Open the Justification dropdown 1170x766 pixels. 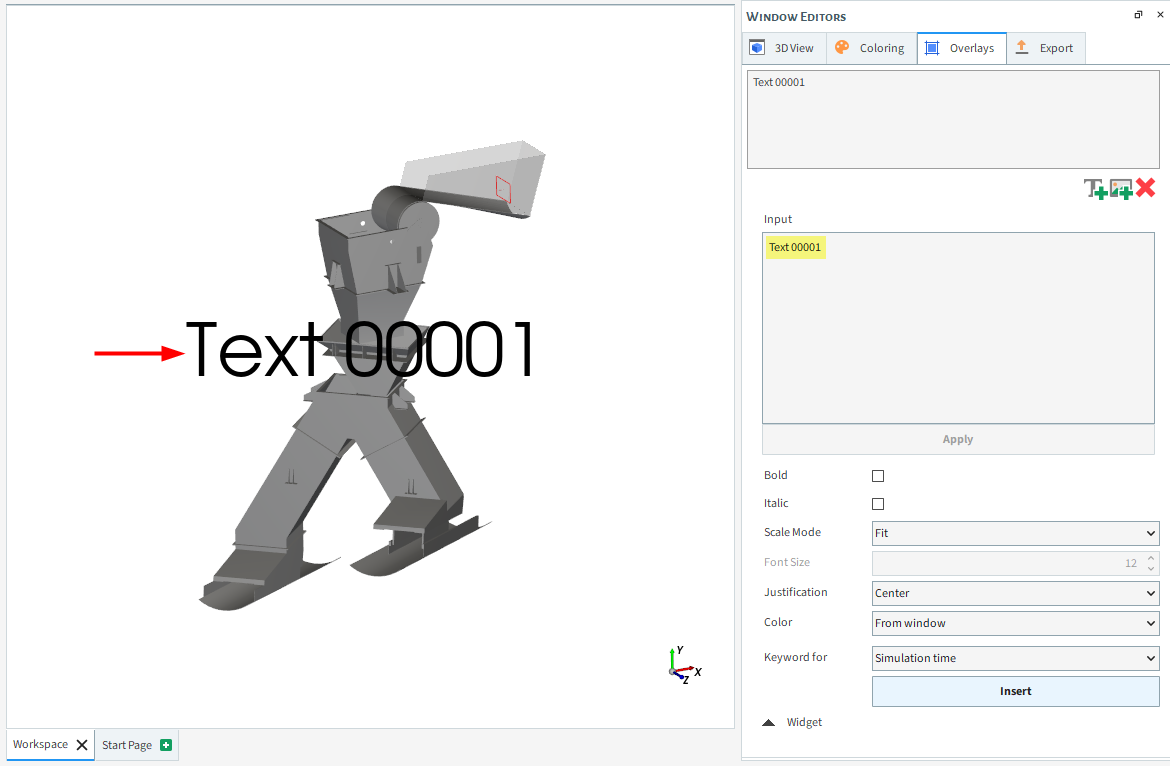1015,593
